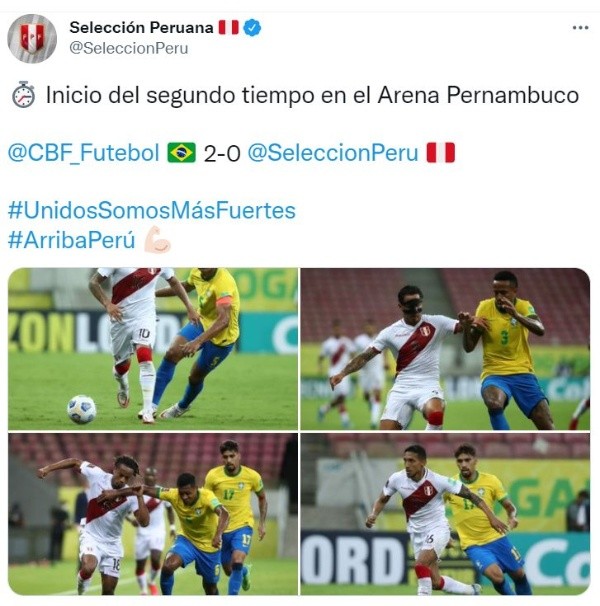The height and width of the screenshot is (606, 600).
Task: Open the three-dot more options menu
Action: tap(580, 28)
